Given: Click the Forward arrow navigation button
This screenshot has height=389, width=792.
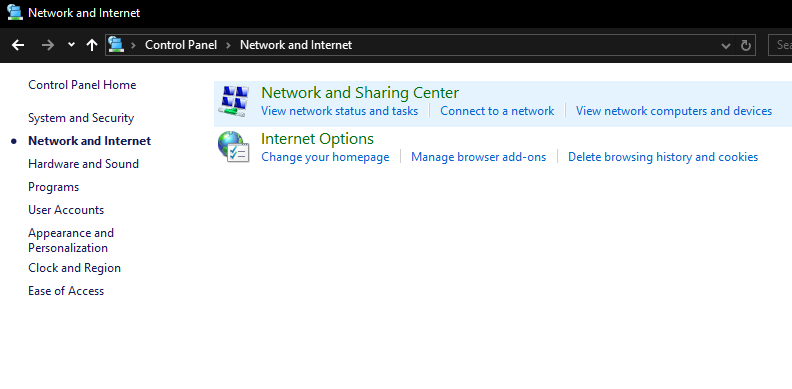Looking at the screenshot, I should tap(48, 45).
